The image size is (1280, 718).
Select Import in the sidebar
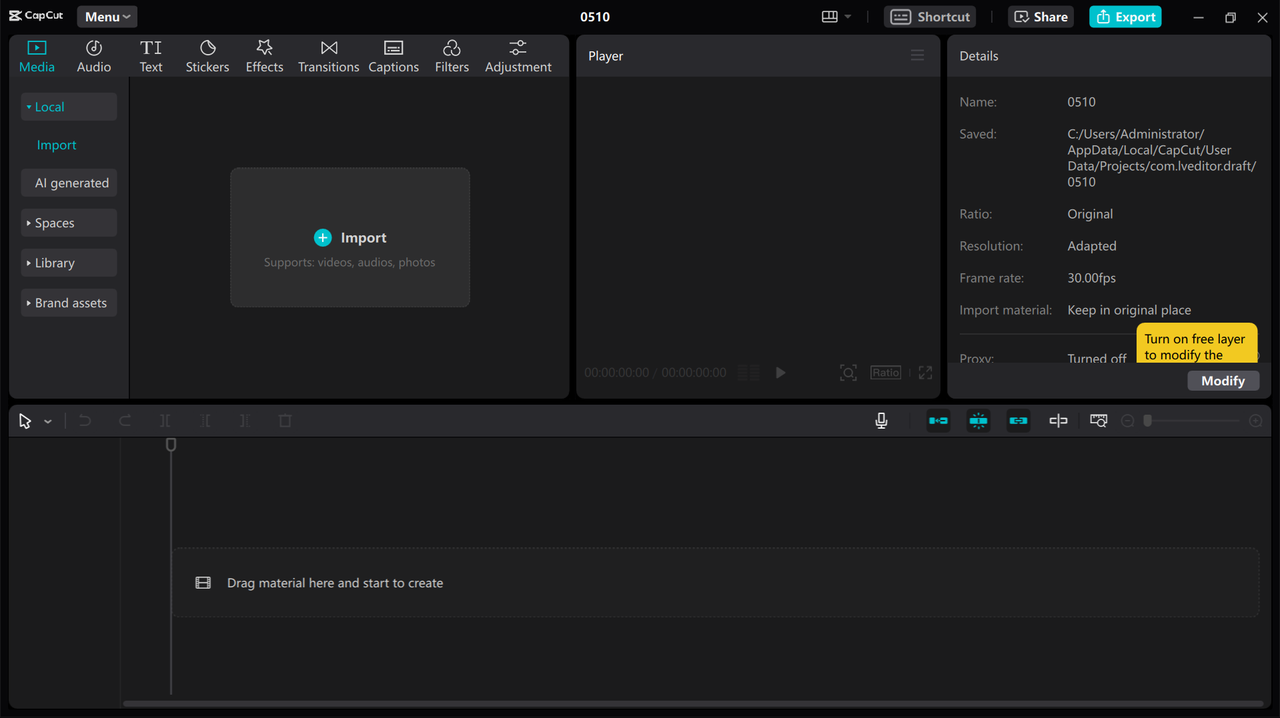coord(57,145)
